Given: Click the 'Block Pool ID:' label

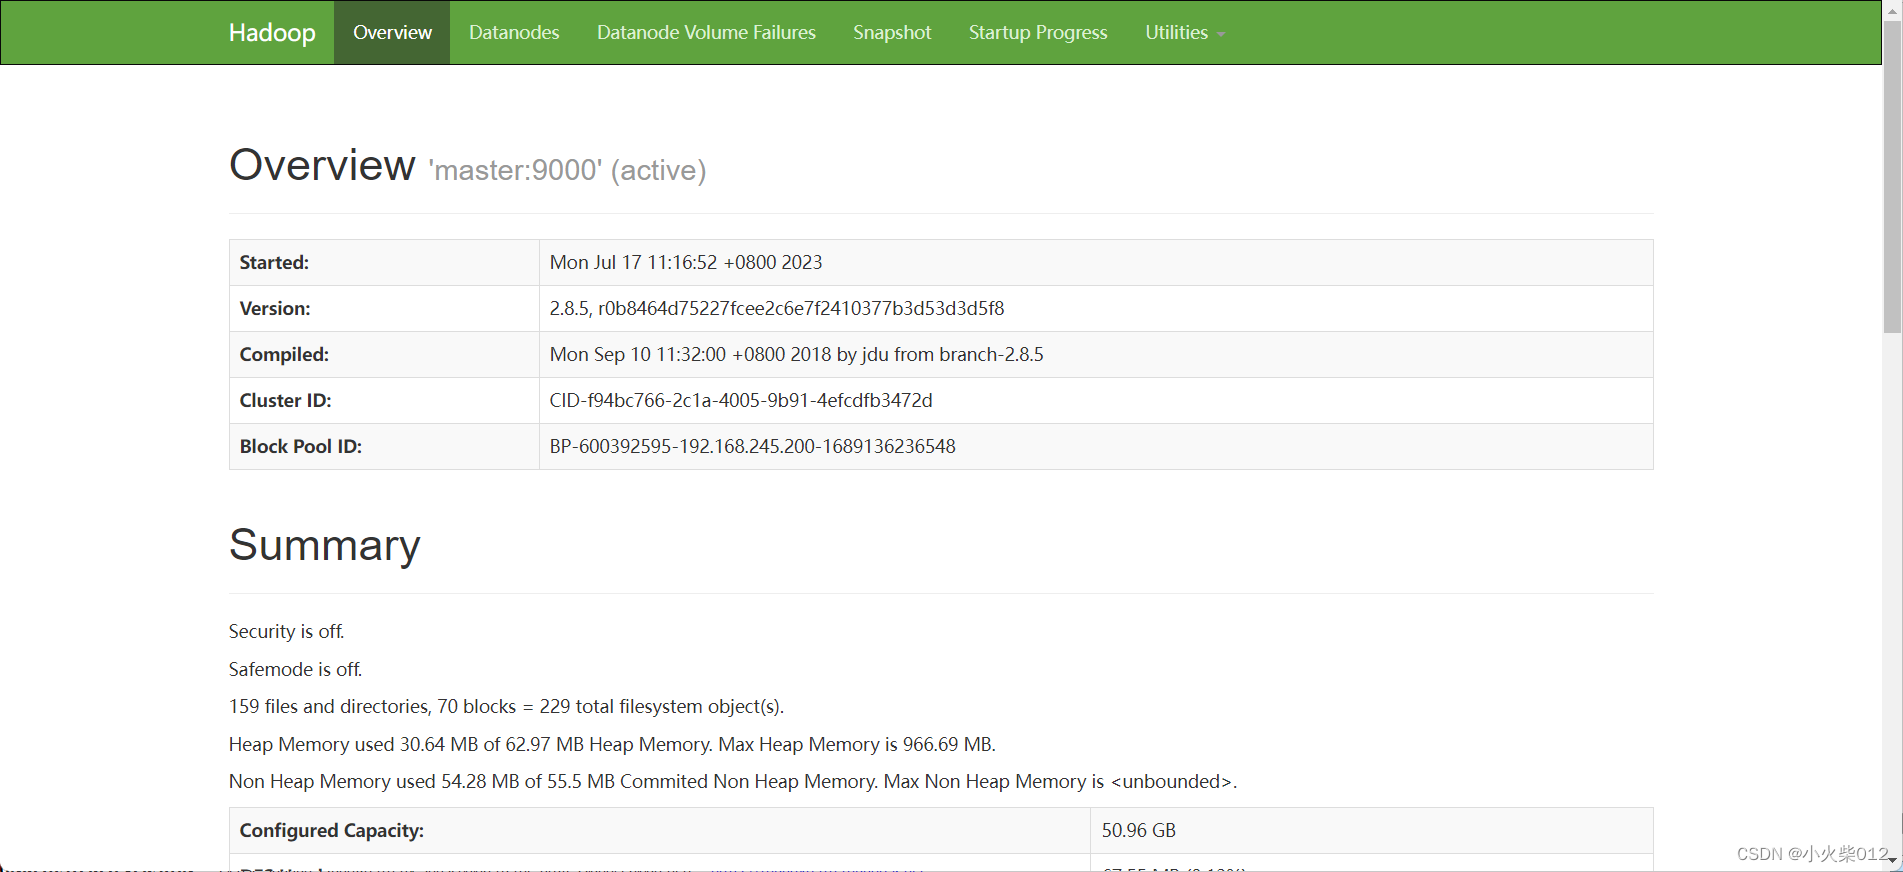Looking at the screenshot, I should click(x=301, y=446).
